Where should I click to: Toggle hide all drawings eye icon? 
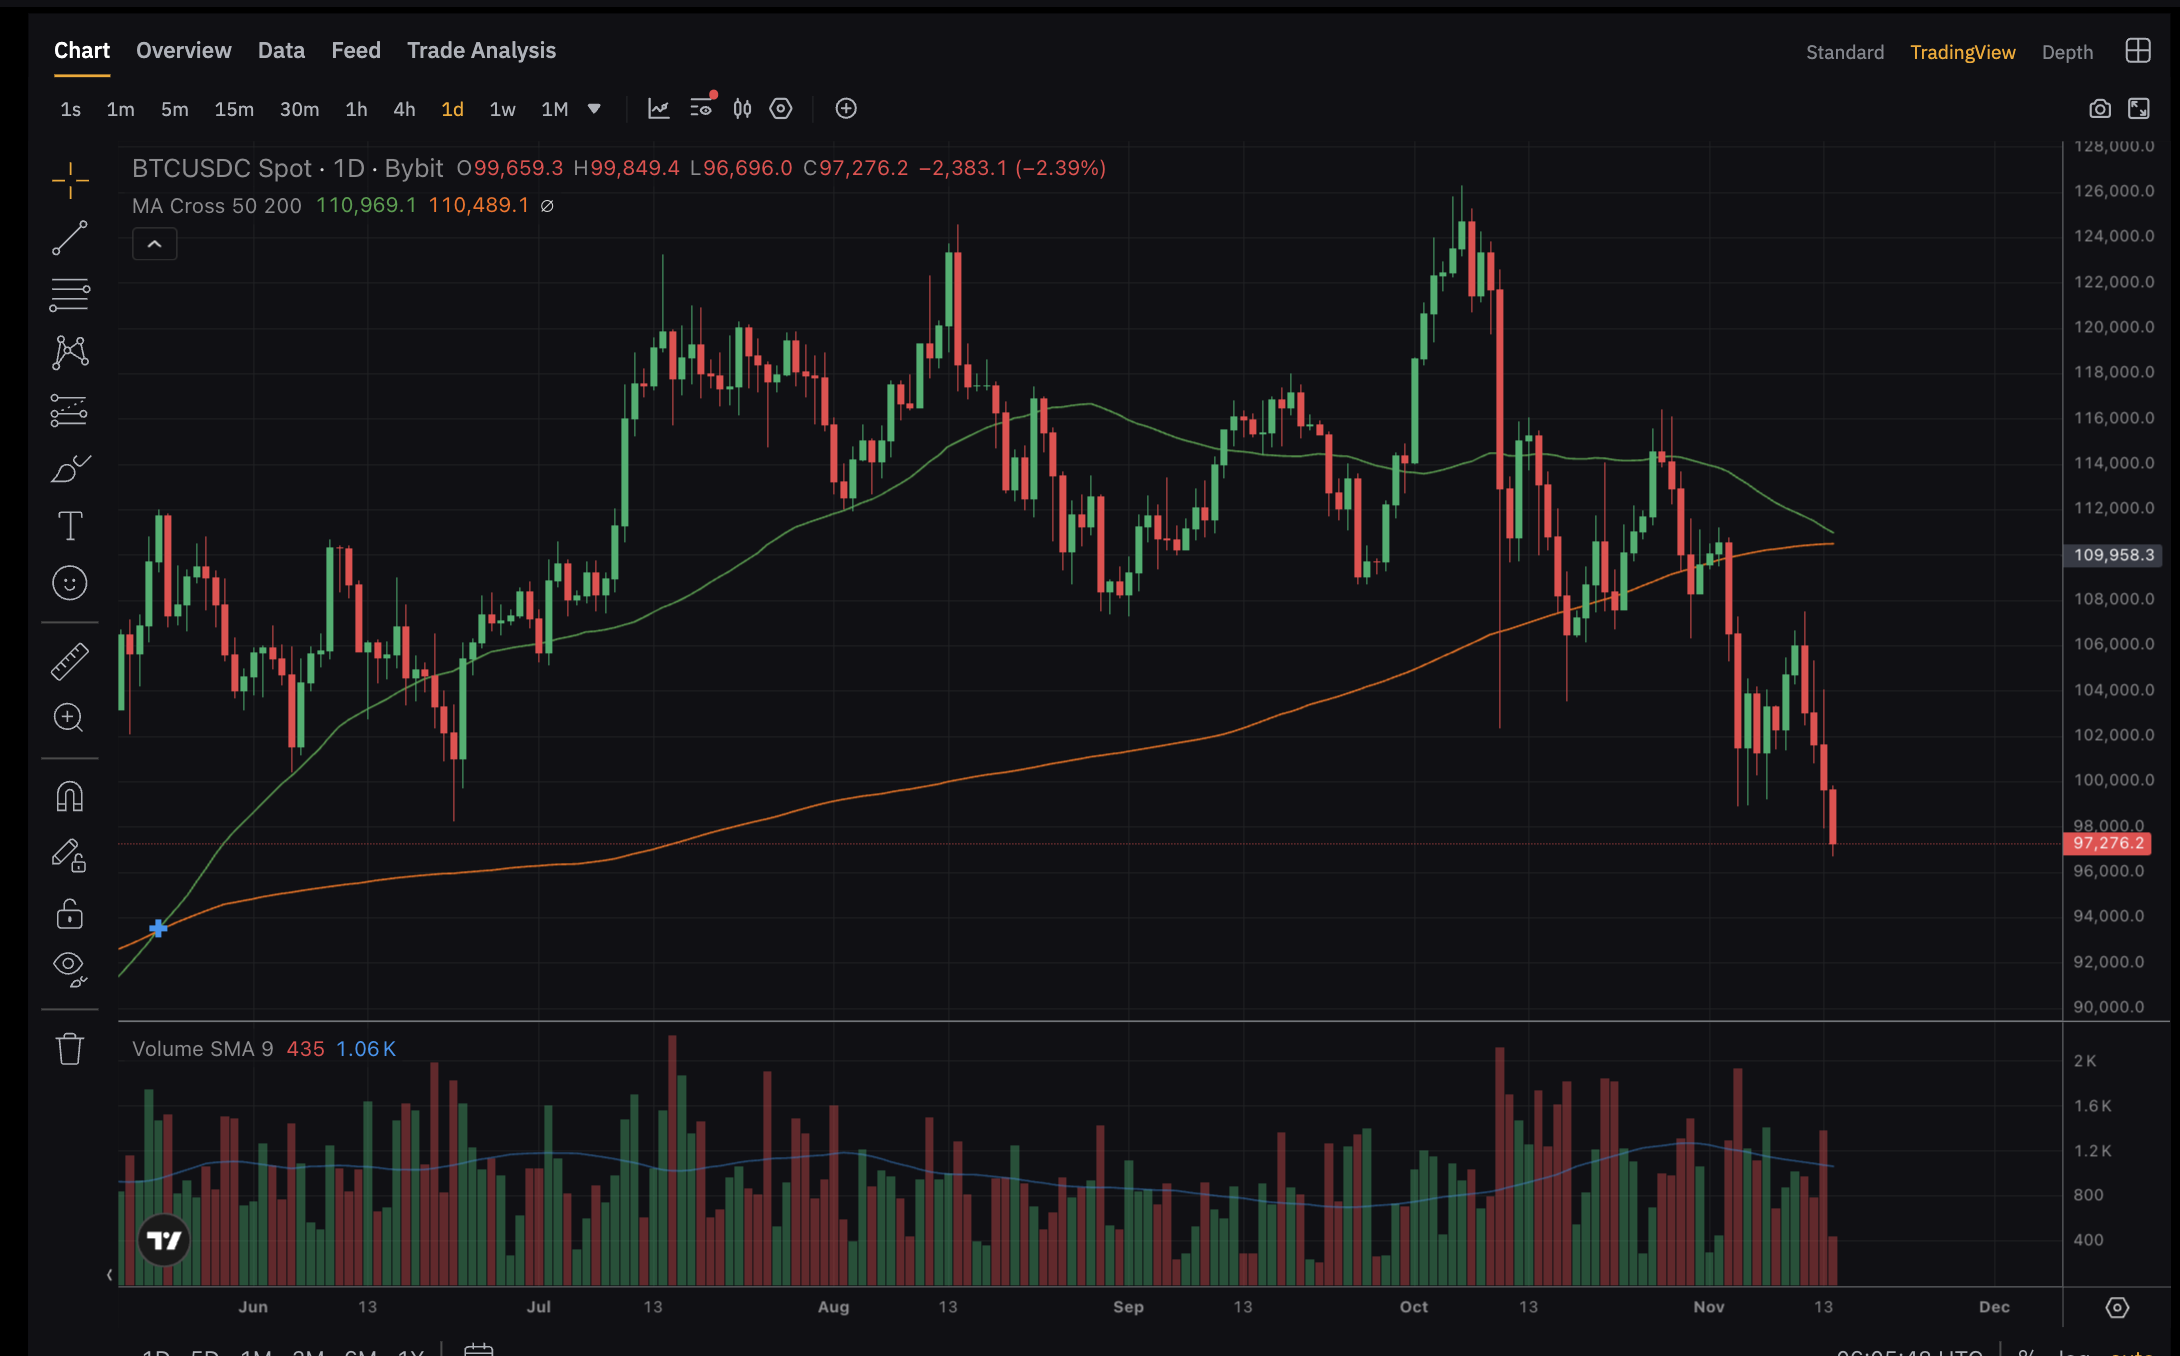tap(70, 967)
